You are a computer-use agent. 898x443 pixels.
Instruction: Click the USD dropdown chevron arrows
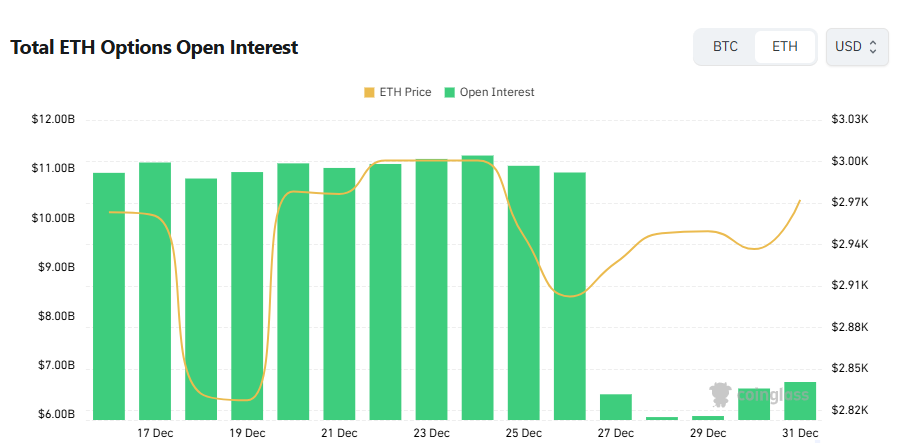click(x=873, y=47)
